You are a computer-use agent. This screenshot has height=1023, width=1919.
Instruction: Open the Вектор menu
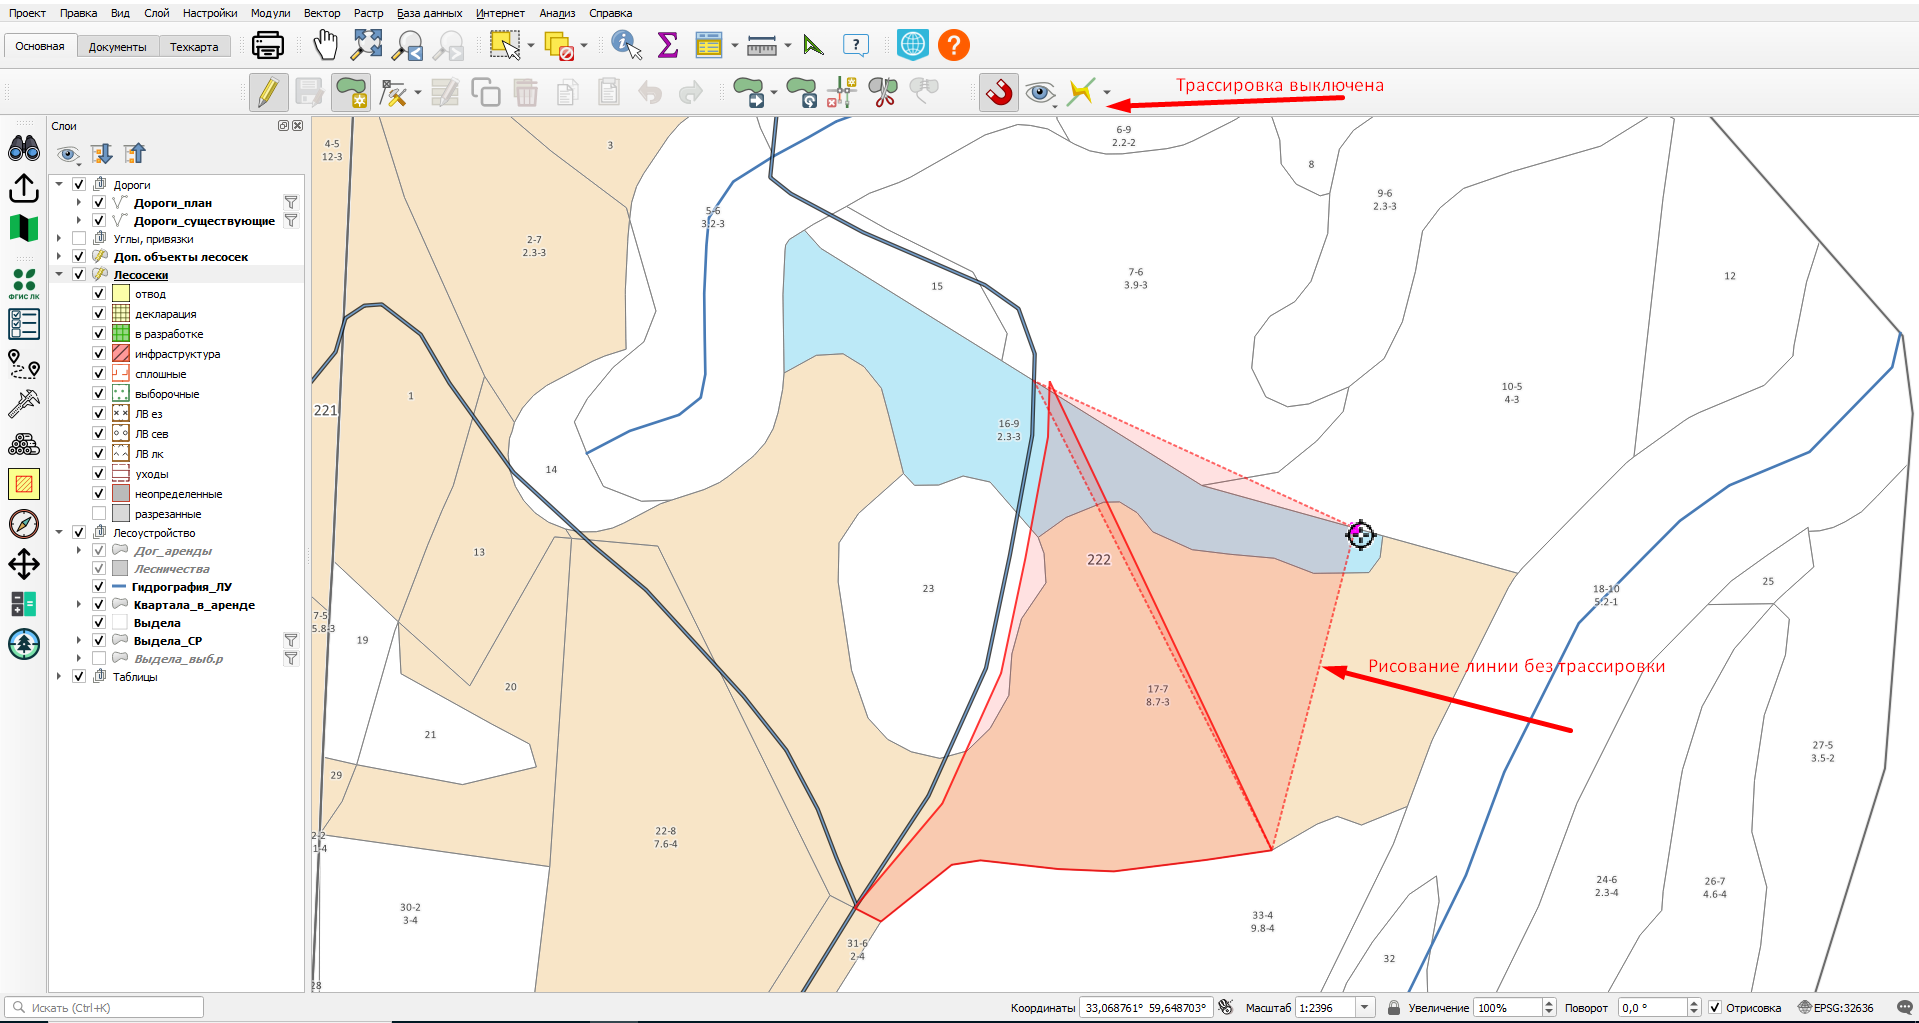(322, 13)
